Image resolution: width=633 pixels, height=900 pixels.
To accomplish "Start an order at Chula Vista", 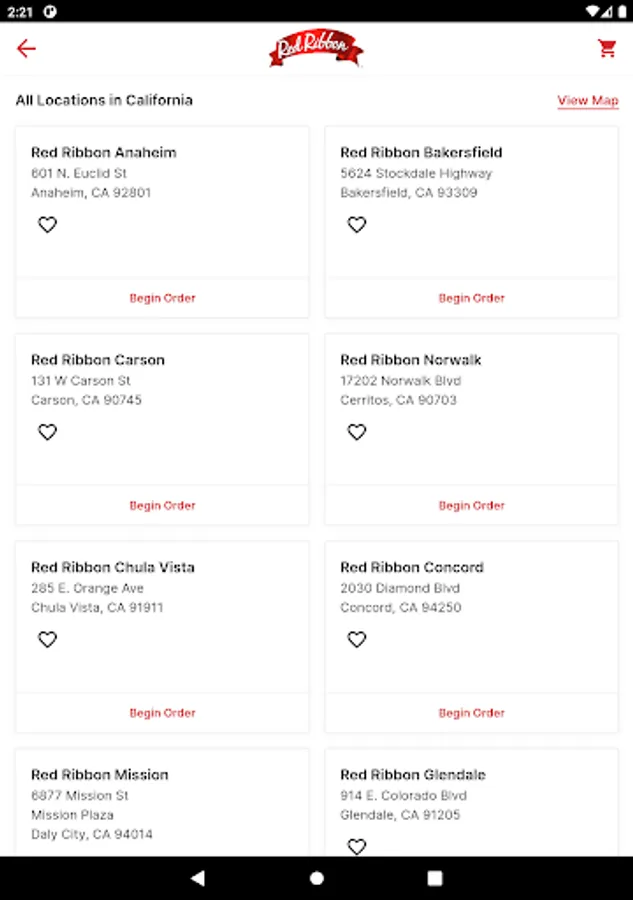I will 162,713.
